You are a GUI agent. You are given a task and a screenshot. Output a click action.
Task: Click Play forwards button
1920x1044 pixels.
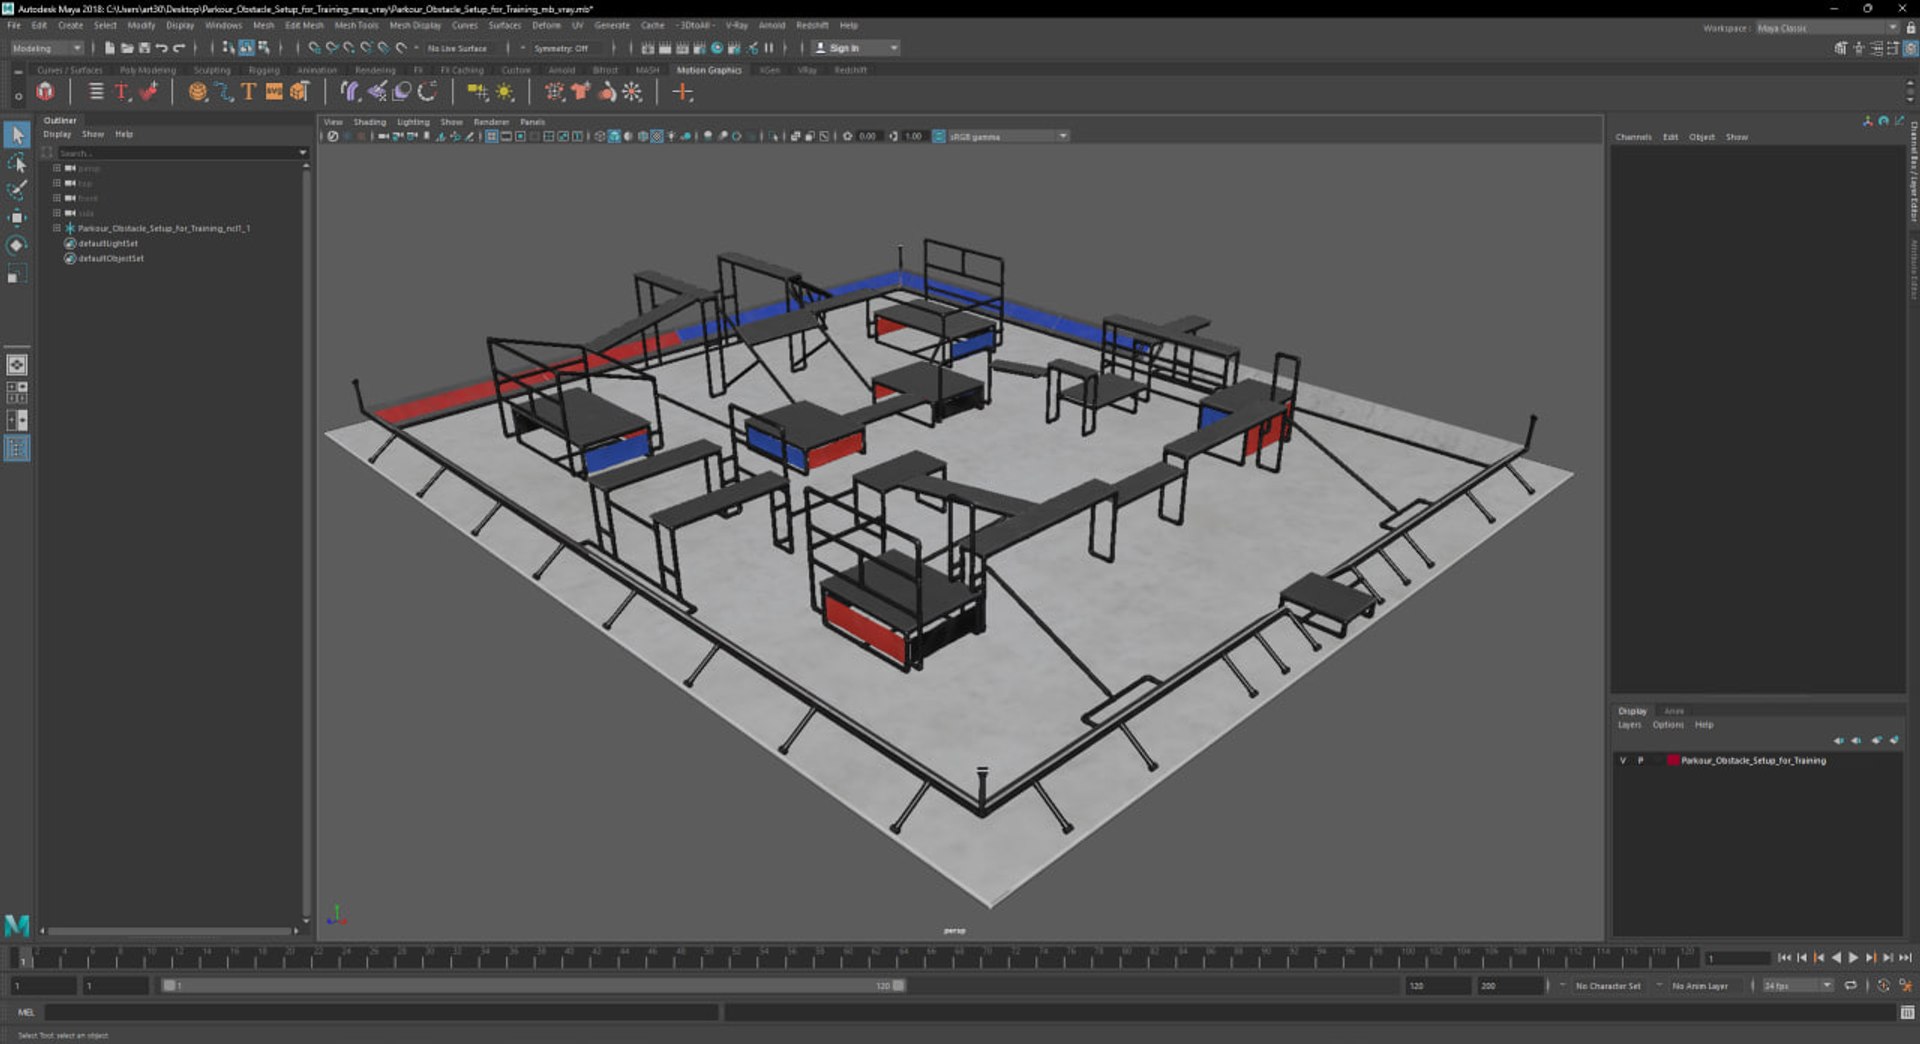pyautogui.click(x=1853, y=958)
